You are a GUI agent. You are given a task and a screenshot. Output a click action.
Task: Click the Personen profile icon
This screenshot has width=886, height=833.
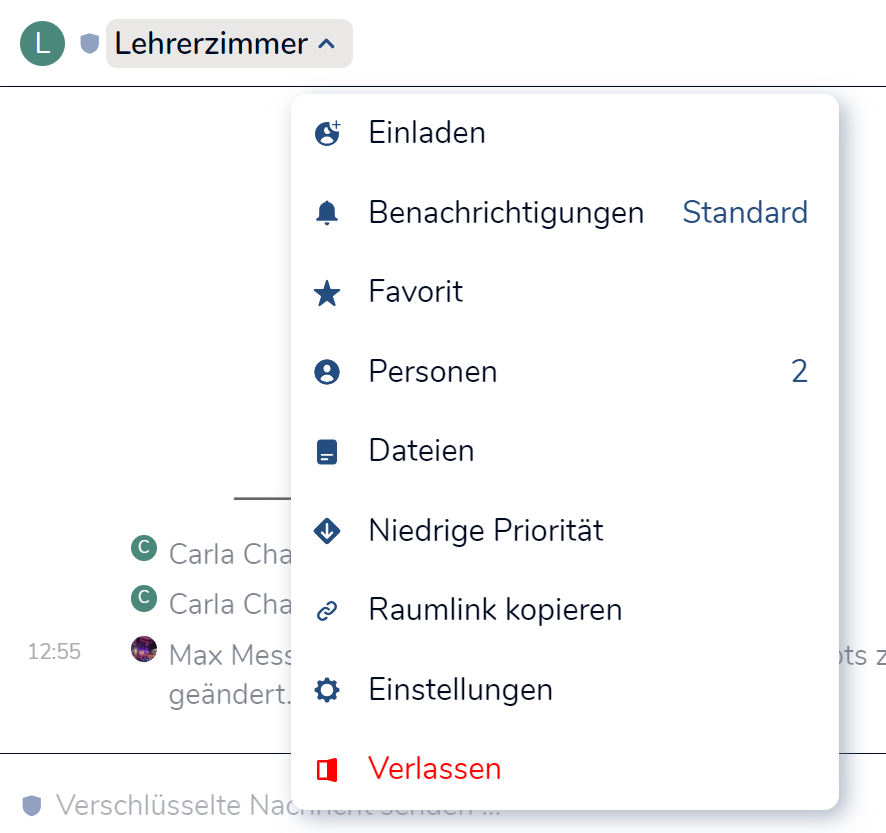pyautogui.click(x=327, y=372)
